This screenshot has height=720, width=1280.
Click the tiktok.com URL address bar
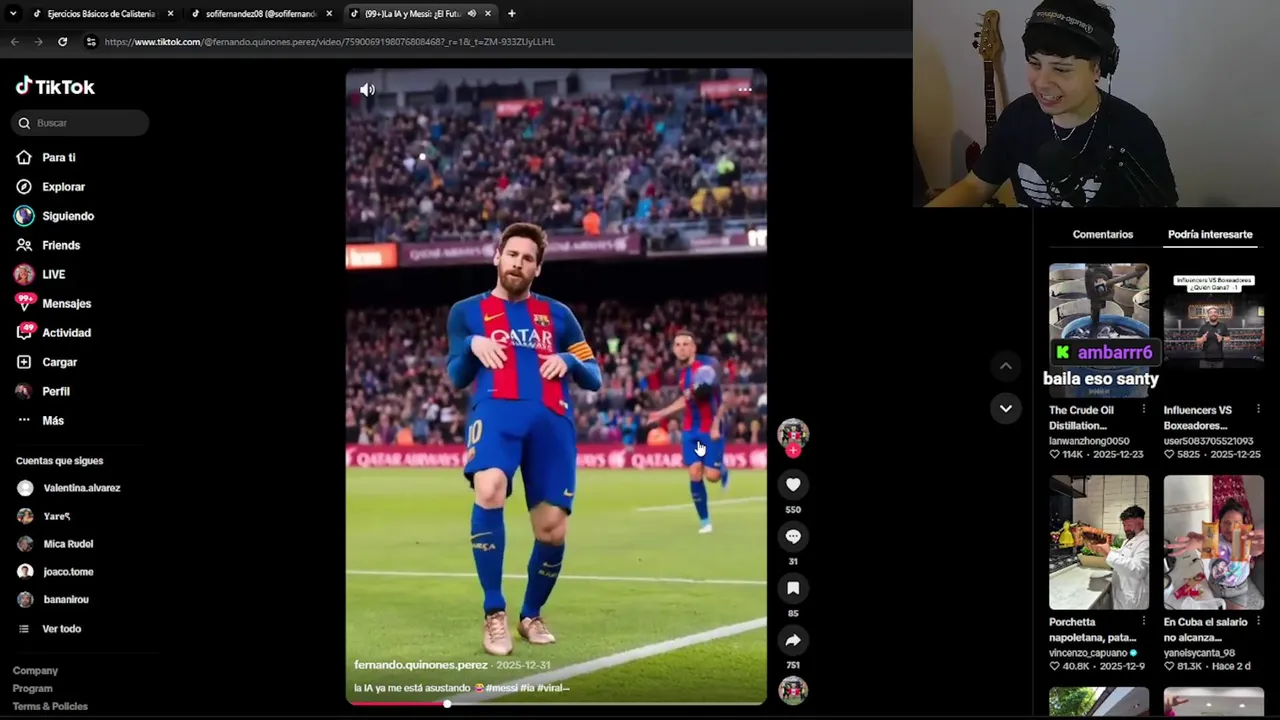pyautogui.click(x=330, y=42)
